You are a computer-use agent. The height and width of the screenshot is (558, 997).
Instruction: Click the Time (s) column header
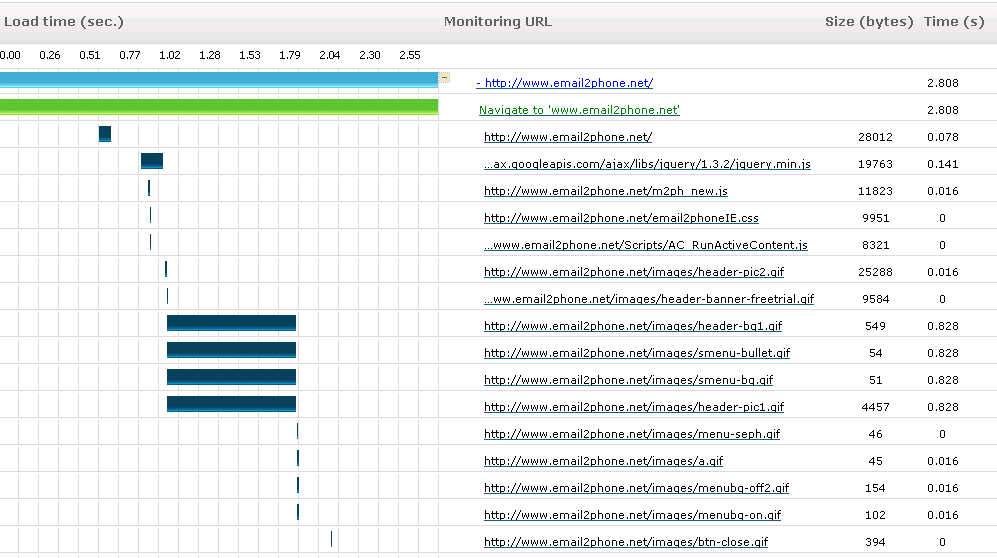coord(954,22)
